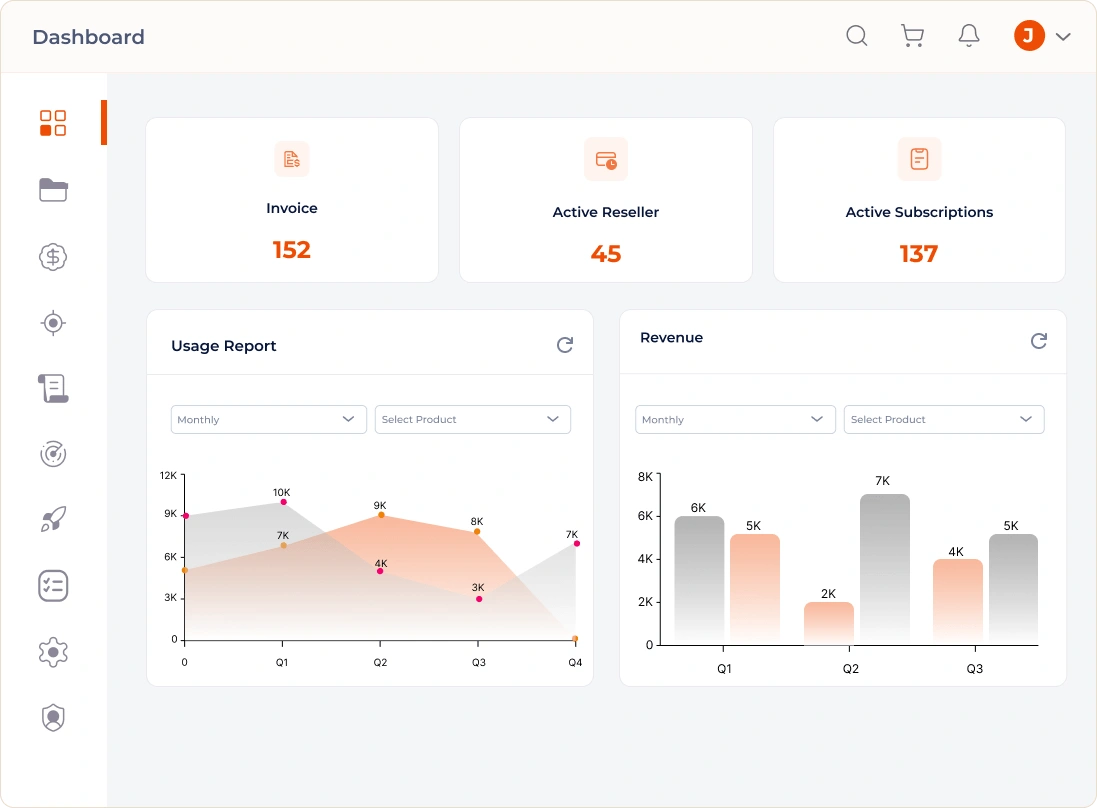This screenshot has height=808, width=1097.
Task: Open Revenue Monthly dropdown
Action: coord(735,419)
